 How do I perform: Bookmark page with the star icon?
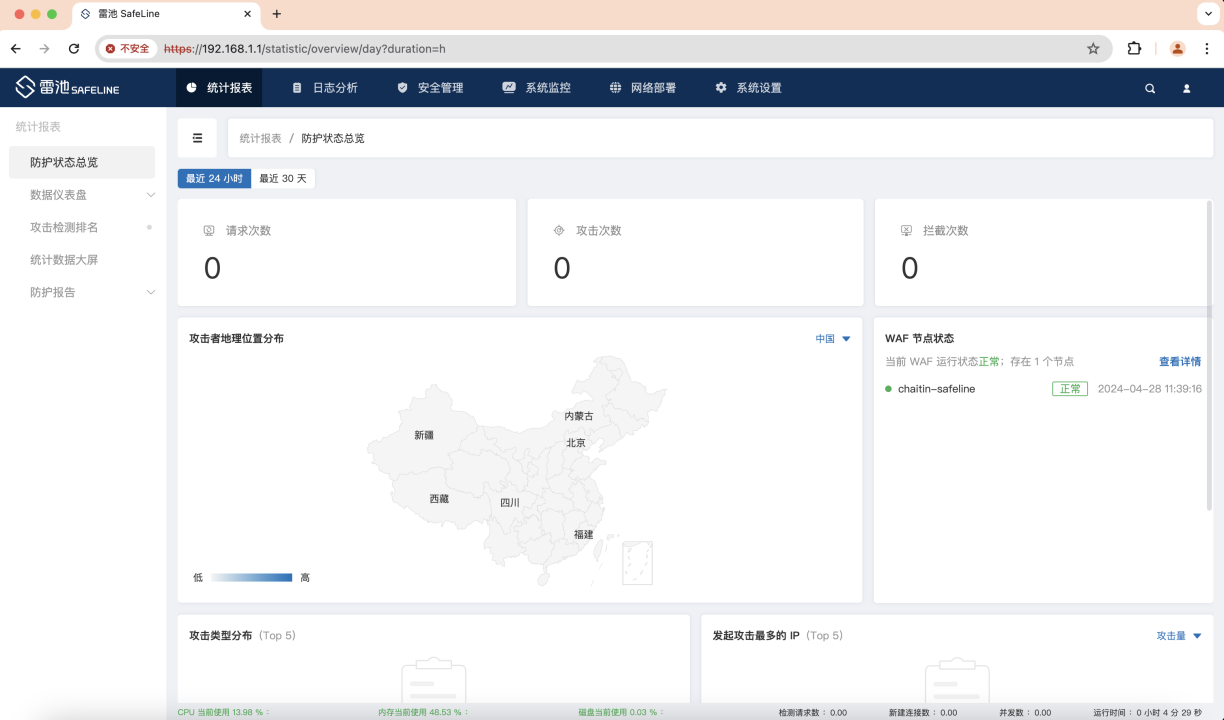(x=1093, y=48)
